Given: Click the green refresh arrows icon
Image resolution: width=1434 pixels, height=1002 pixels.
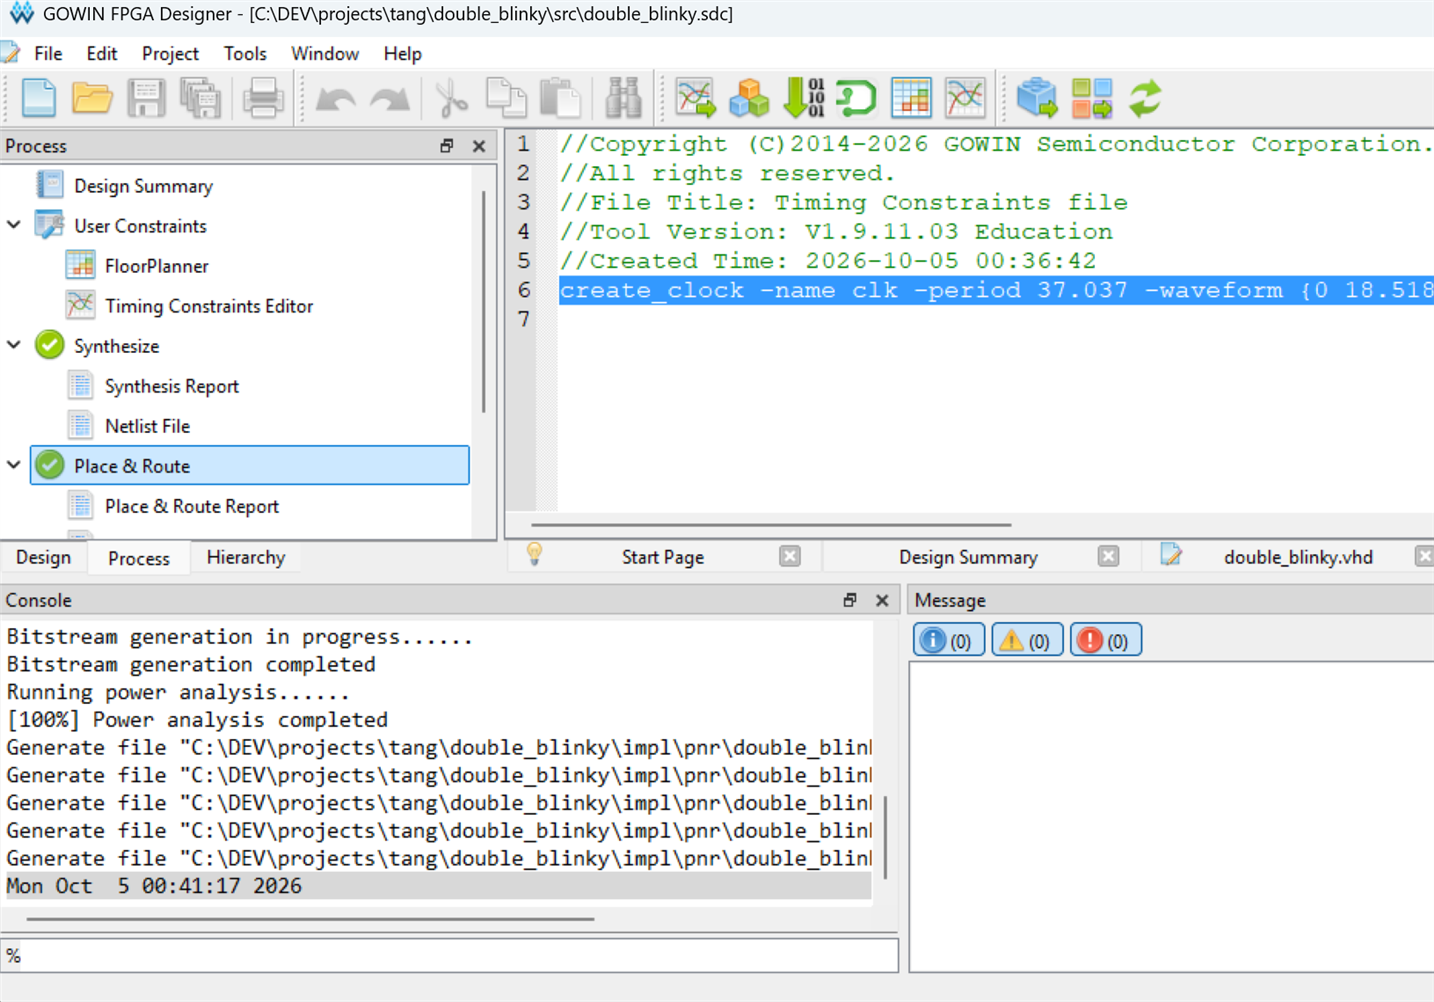Looking at the screenshot, I should pyautogui.click(x=1145, y=98).
